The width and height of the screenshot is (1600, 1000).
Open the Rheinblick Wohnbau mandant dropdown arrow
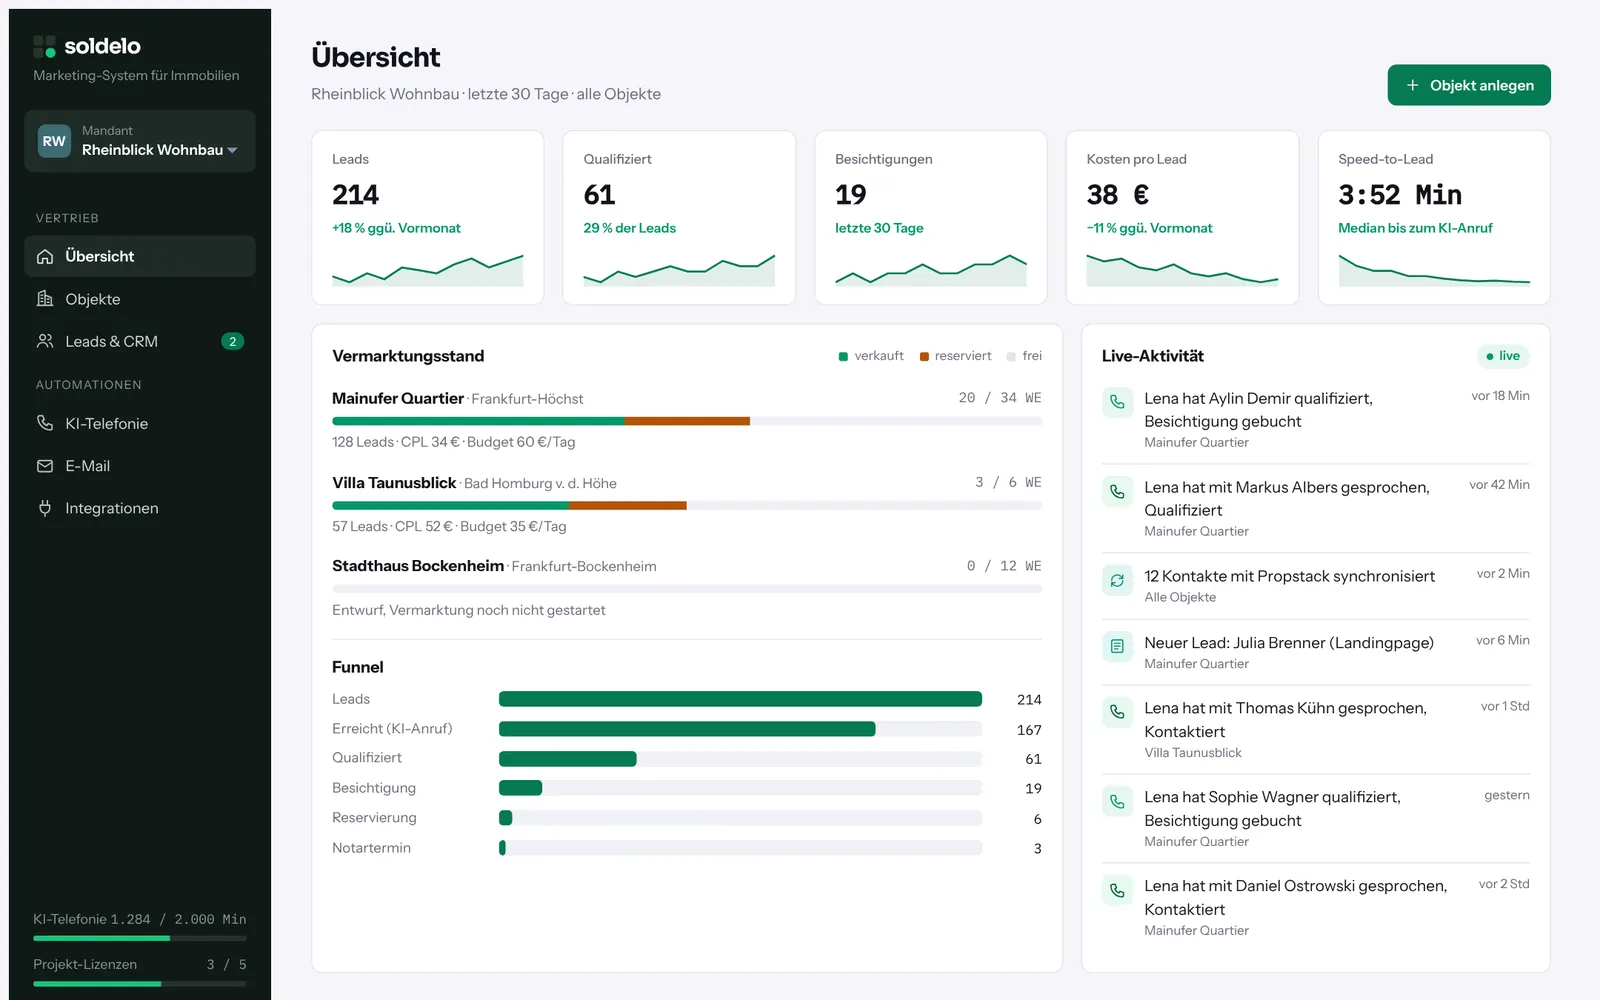pos(232,151)
